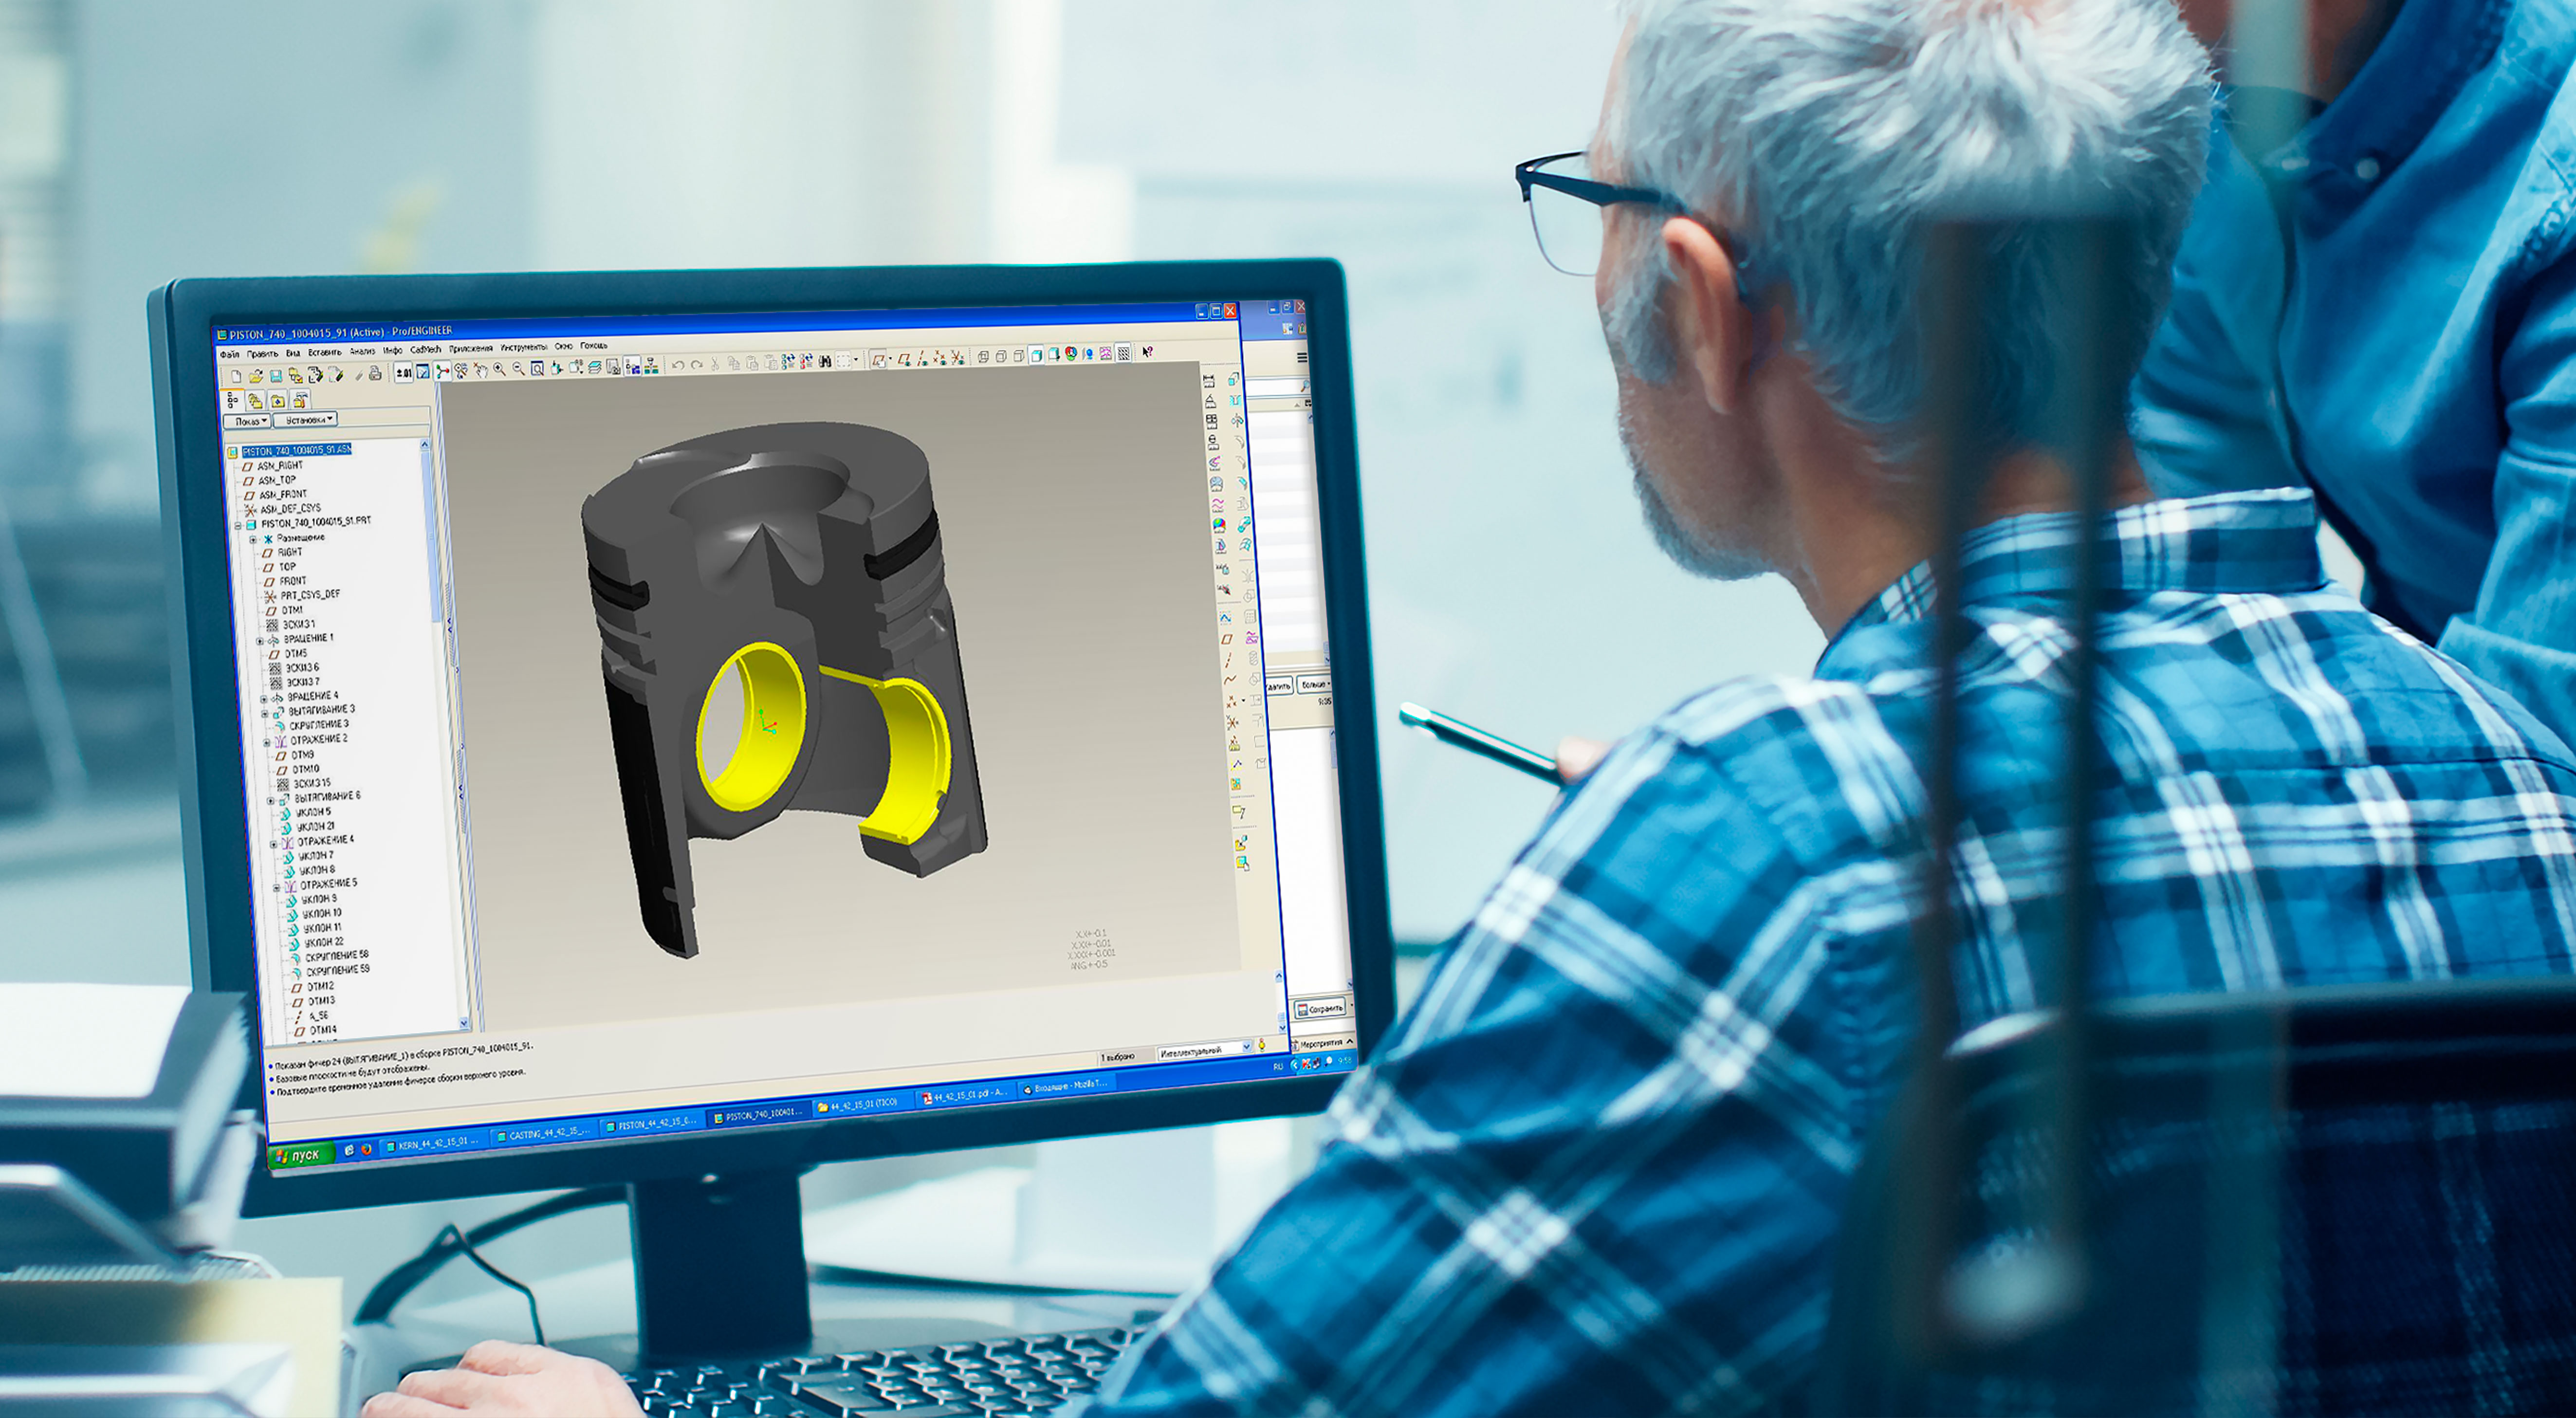
Task: Click the context help arrow icon
Action: (x=1147, y=351)
